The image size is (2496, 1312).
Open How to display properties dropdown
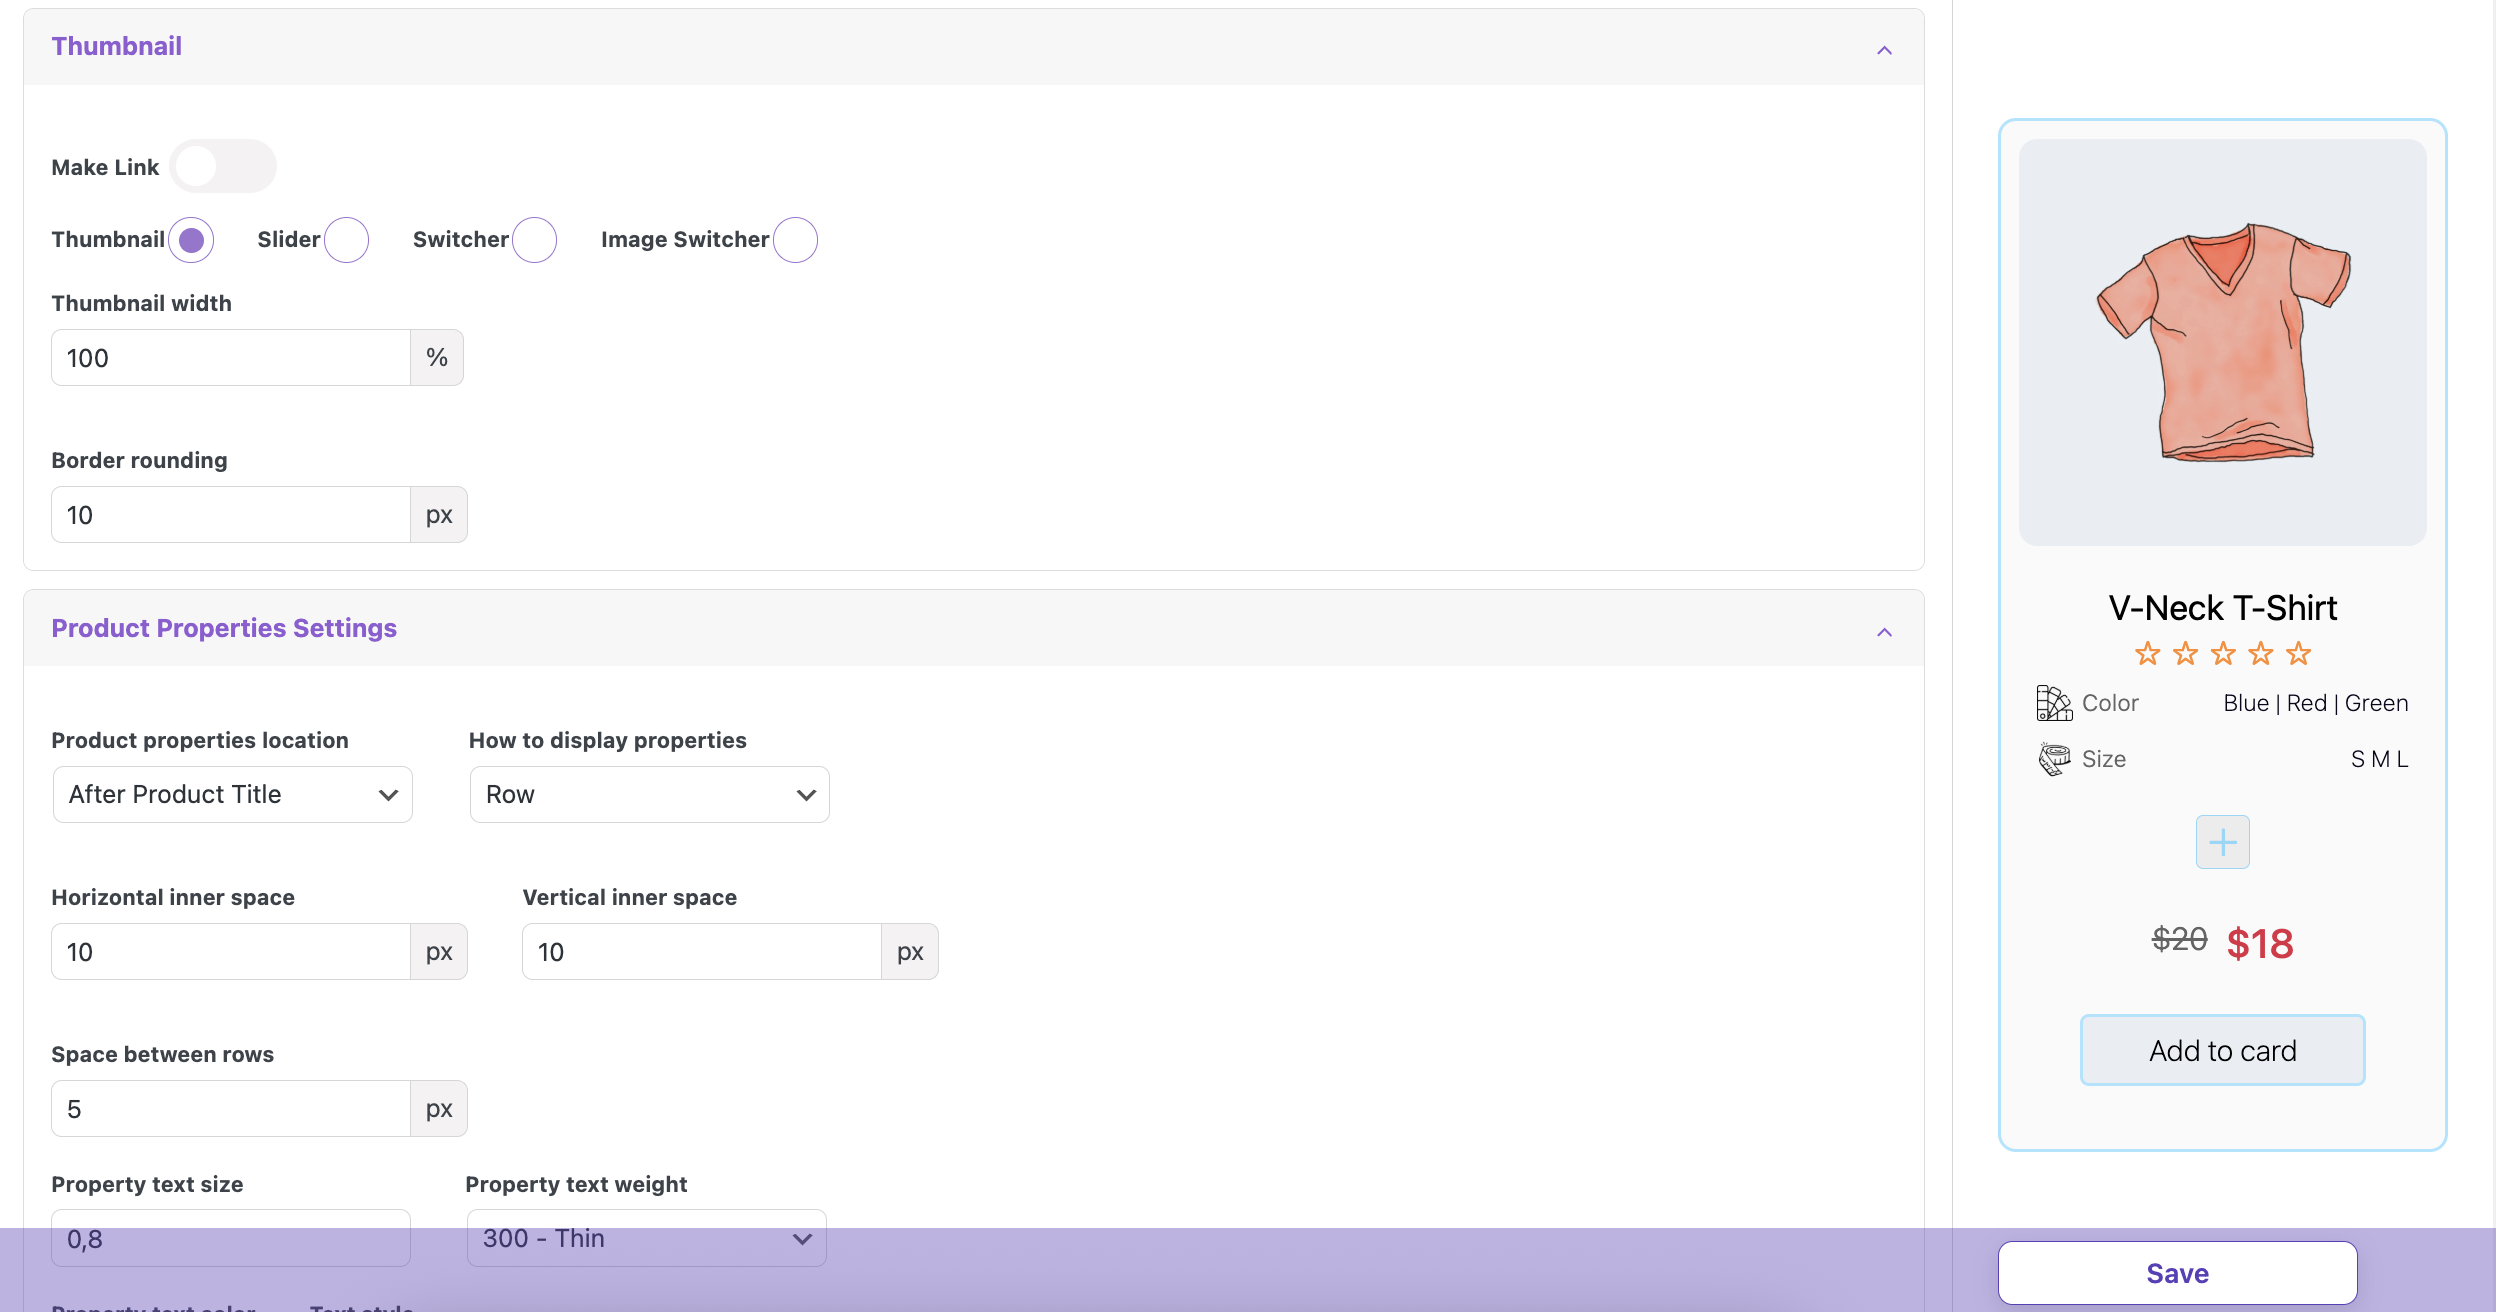[649, 795]
